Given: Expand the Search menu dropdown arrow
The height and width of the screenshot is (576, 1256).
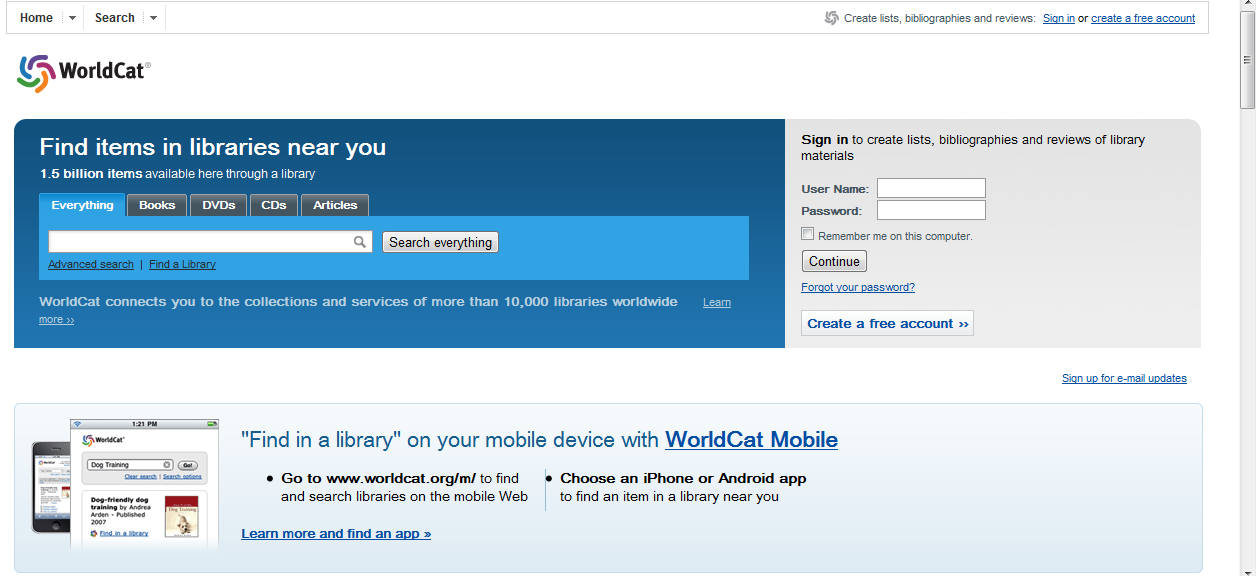Looking at the screenshot, I should 153,18.
